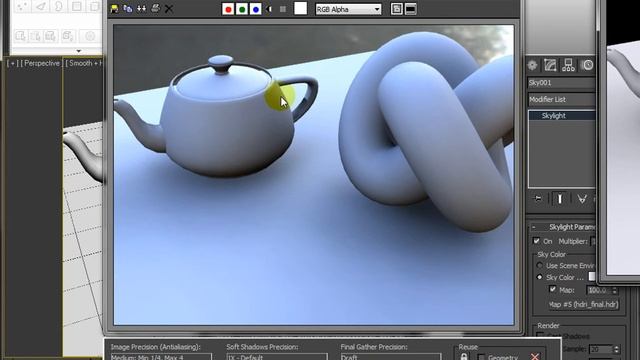Select Use Scene Environment radio button
Image resolution: width=640 pixels, height=360 pixels.
point(540,266)
